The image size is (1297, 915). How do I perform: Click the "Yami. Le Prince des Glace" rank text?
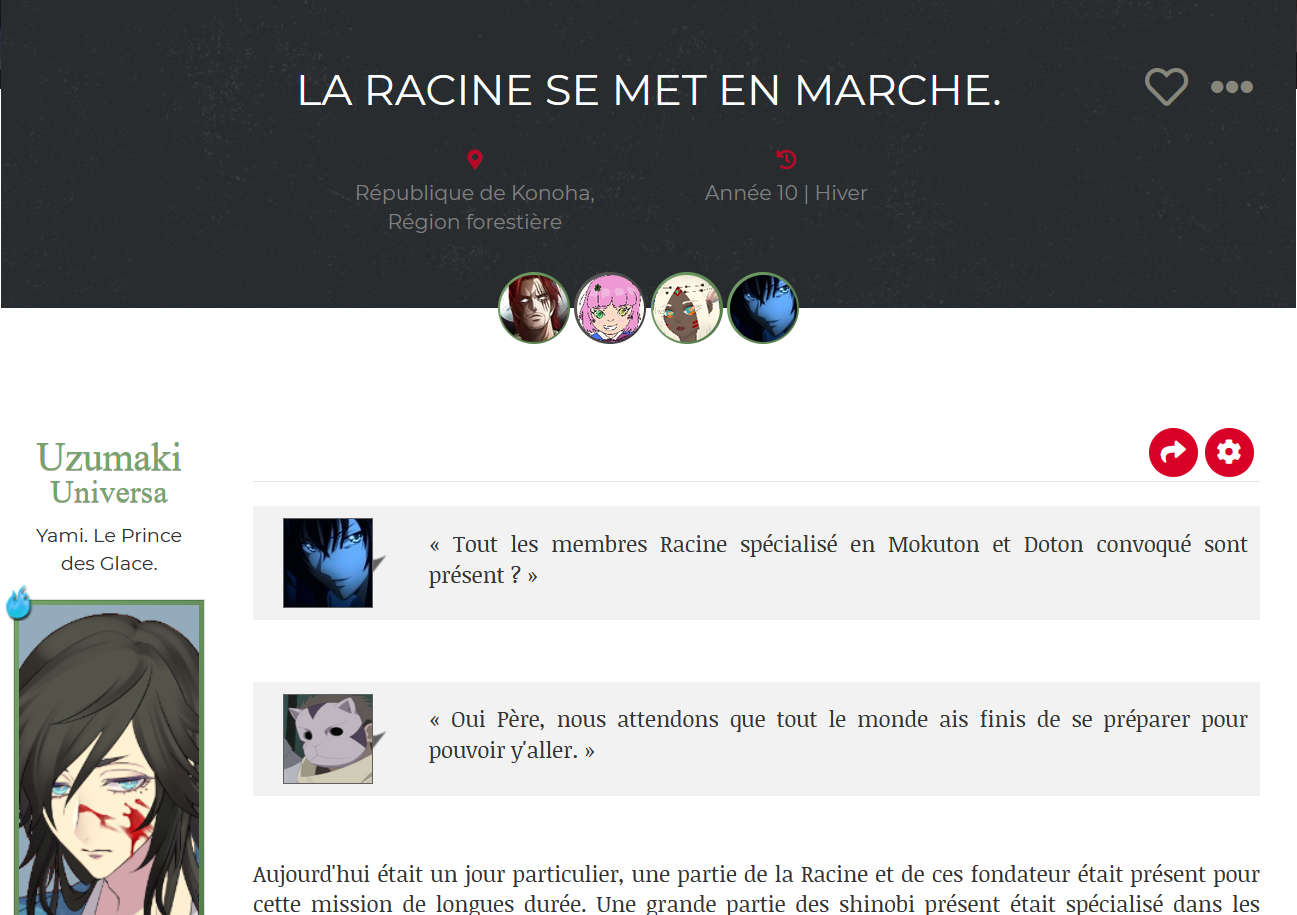tap(109, 549)
